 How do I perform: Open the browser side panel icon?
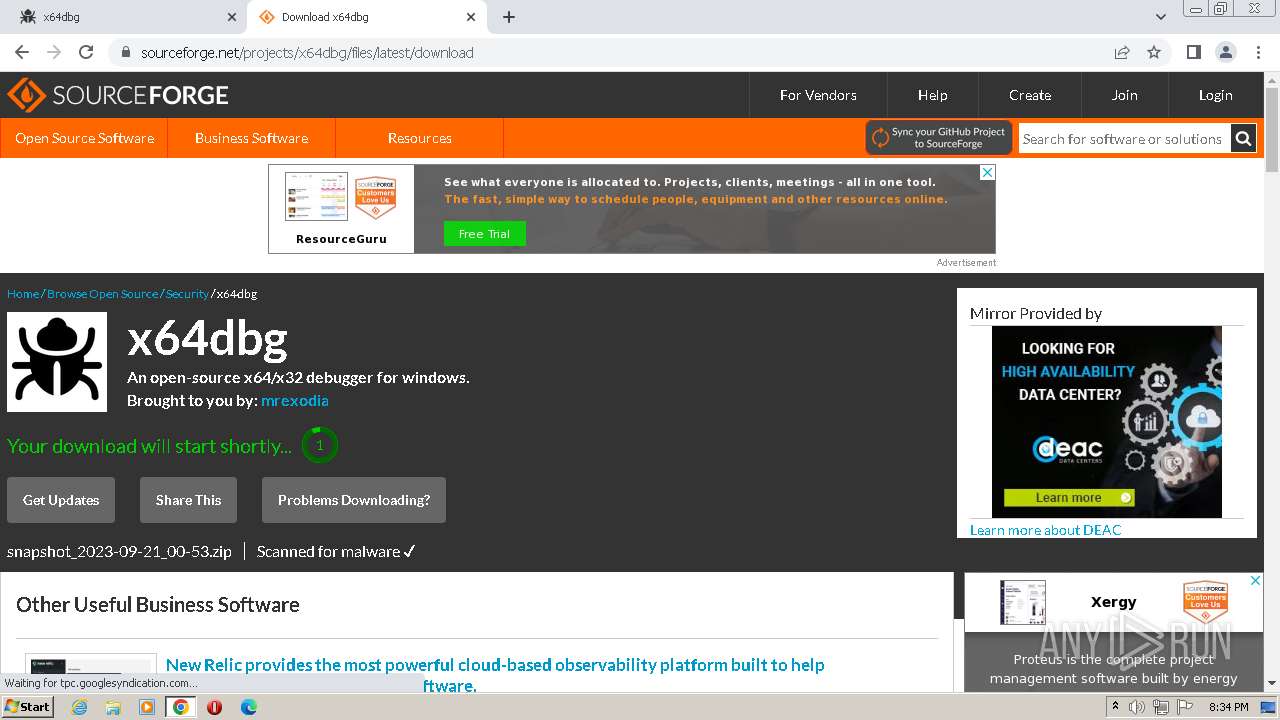(x=1193, y=52)
